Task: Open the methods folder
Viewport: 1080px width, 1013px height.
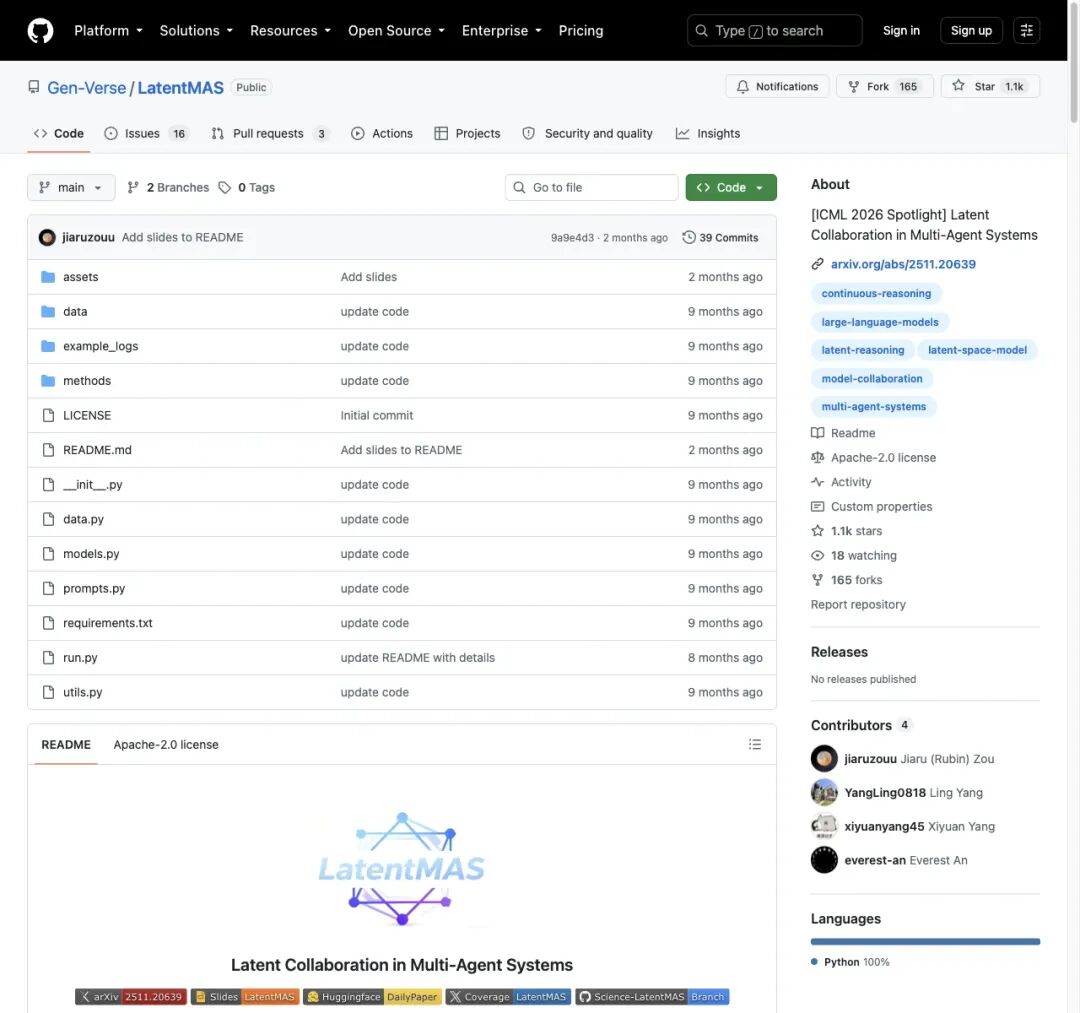Action: [87, 381]
